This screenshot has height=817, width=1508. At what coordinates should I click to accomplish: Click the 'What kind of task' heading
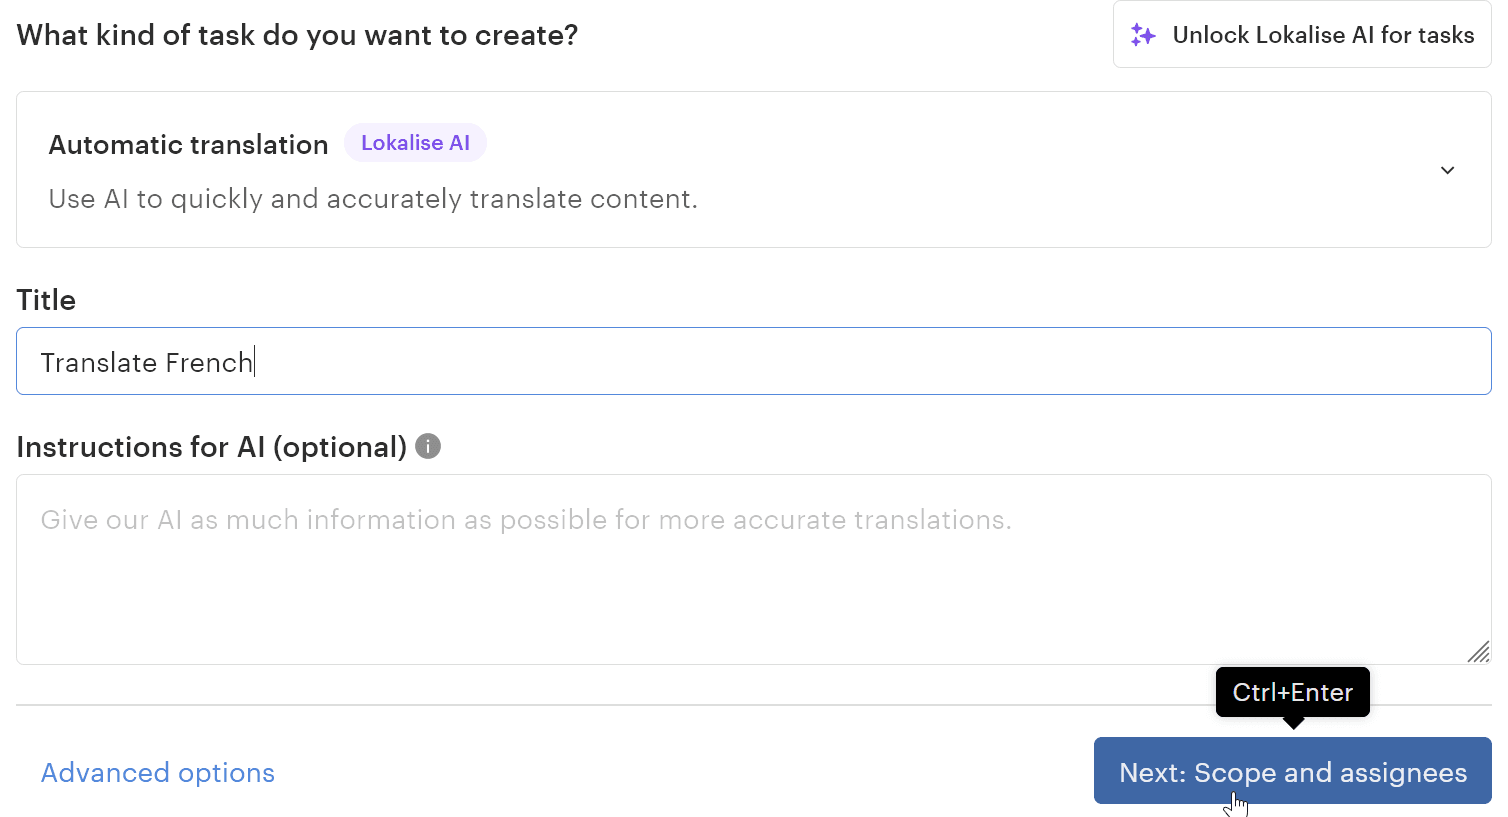tap(297, 36)
